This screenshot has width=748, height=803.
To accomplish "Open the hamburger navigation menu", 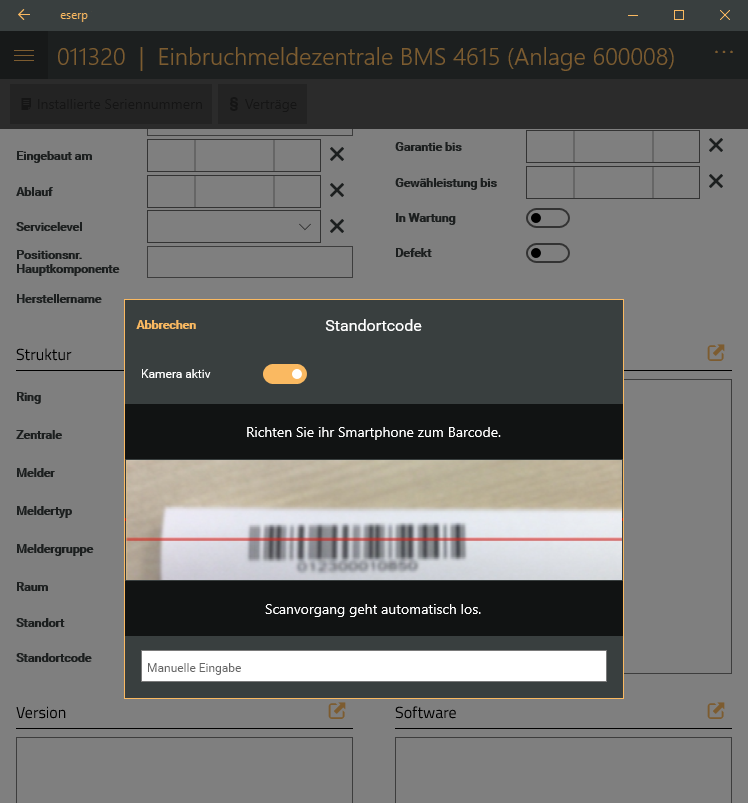I will click(x=24, y=57).
